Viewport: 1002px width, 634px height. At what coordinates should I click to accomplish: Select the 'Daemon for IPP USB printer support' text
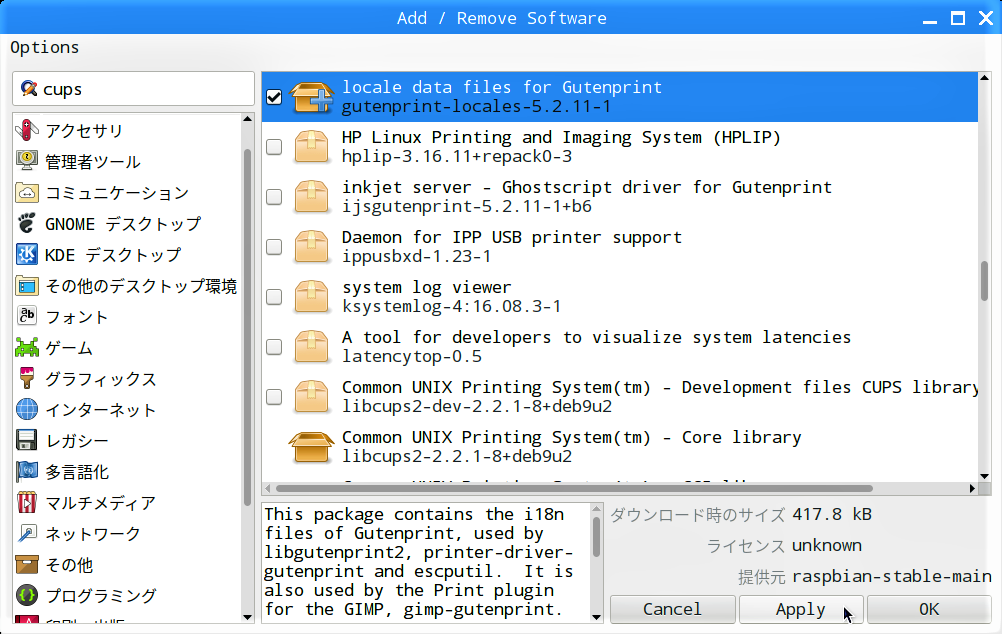click(x=512, y=237)
